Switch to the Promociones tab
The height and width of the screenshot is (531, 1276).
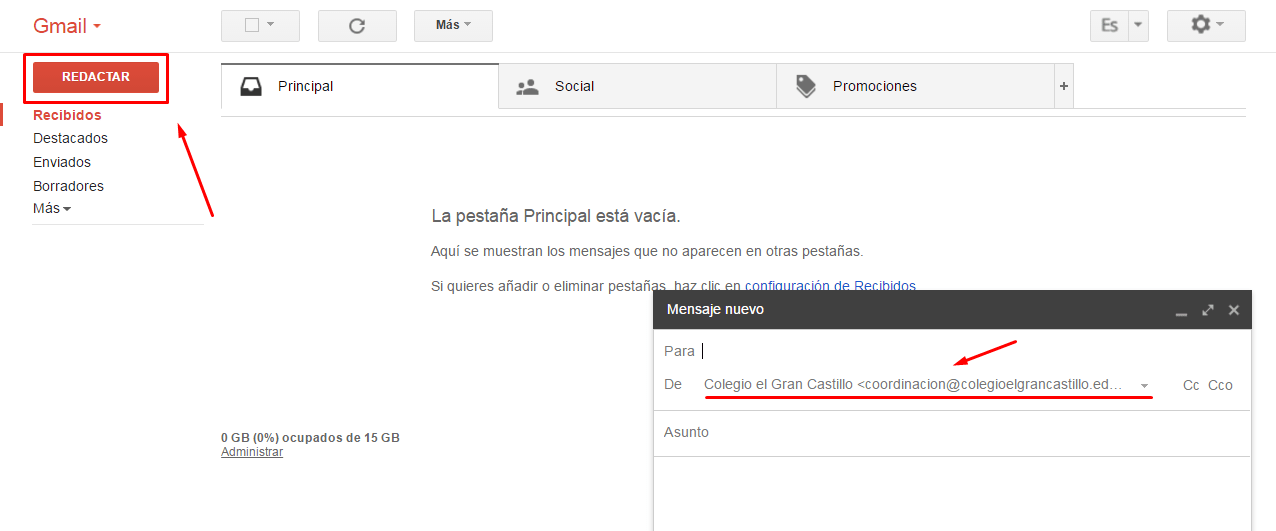915,86
